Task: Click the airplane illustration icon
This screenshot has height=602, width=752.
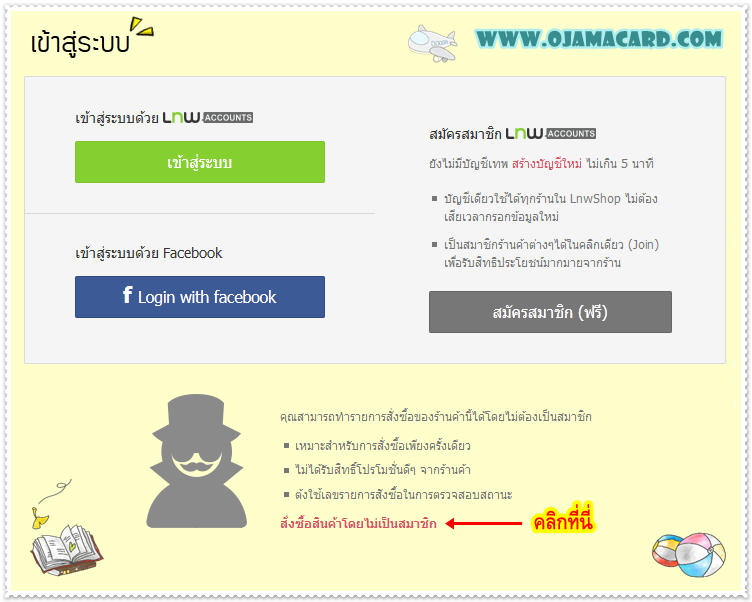Action: (x=432, y=44)
